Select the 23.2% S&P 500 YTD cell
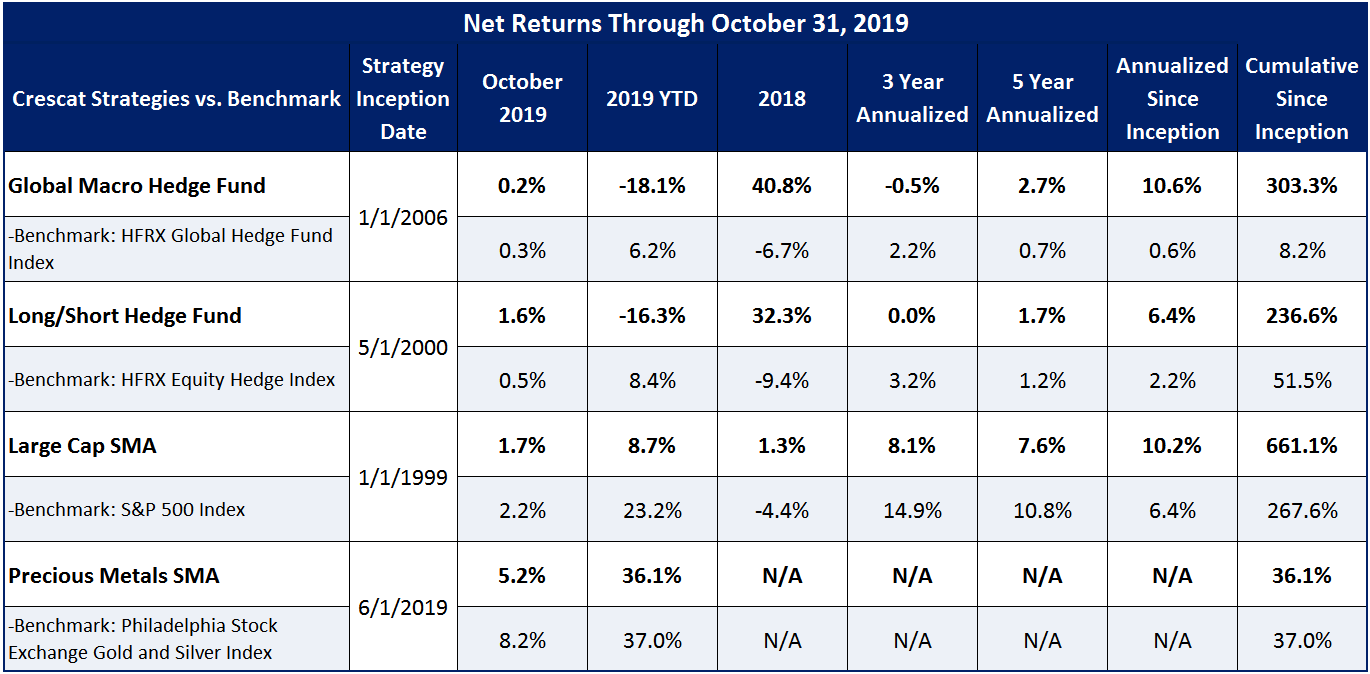The image size is (1370, 674). [652, 510]
